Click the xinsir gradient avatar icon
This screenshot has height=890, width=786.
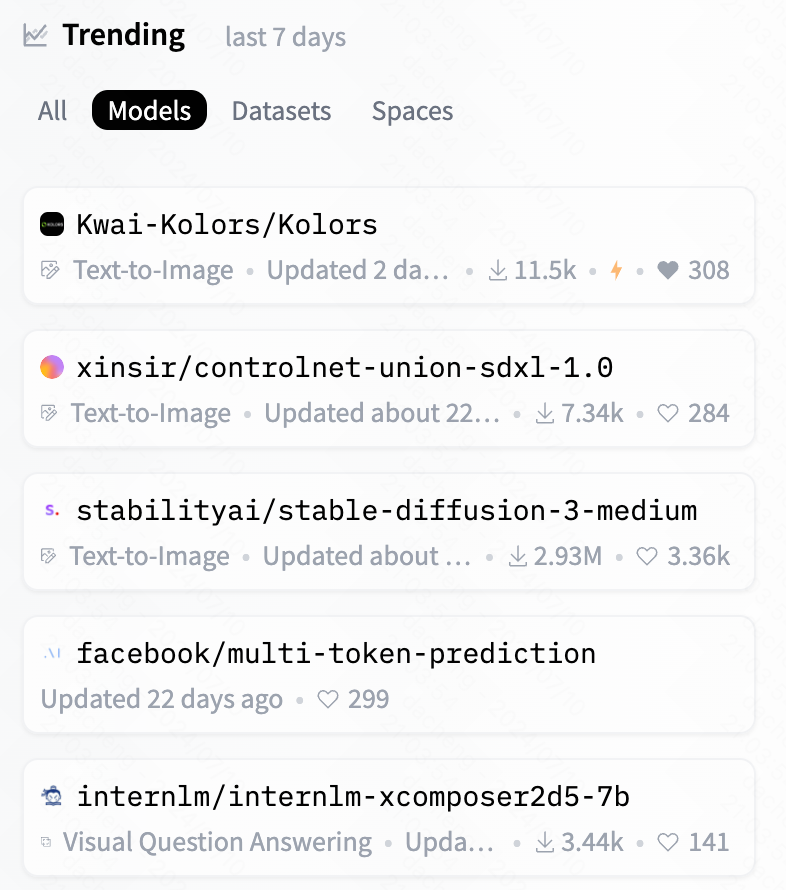[52, 368]
